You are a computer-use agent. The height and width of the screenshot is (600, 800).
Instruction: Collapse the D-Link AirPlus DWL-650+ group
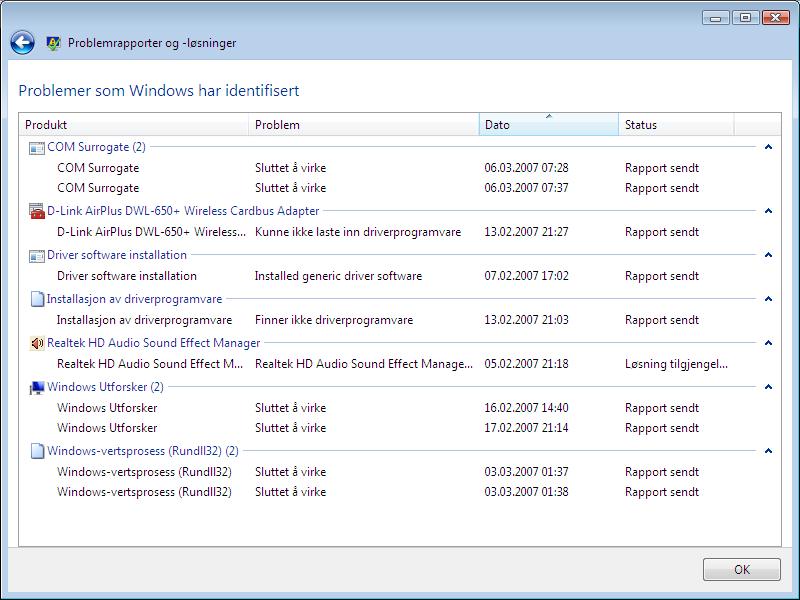pos(768,211)
